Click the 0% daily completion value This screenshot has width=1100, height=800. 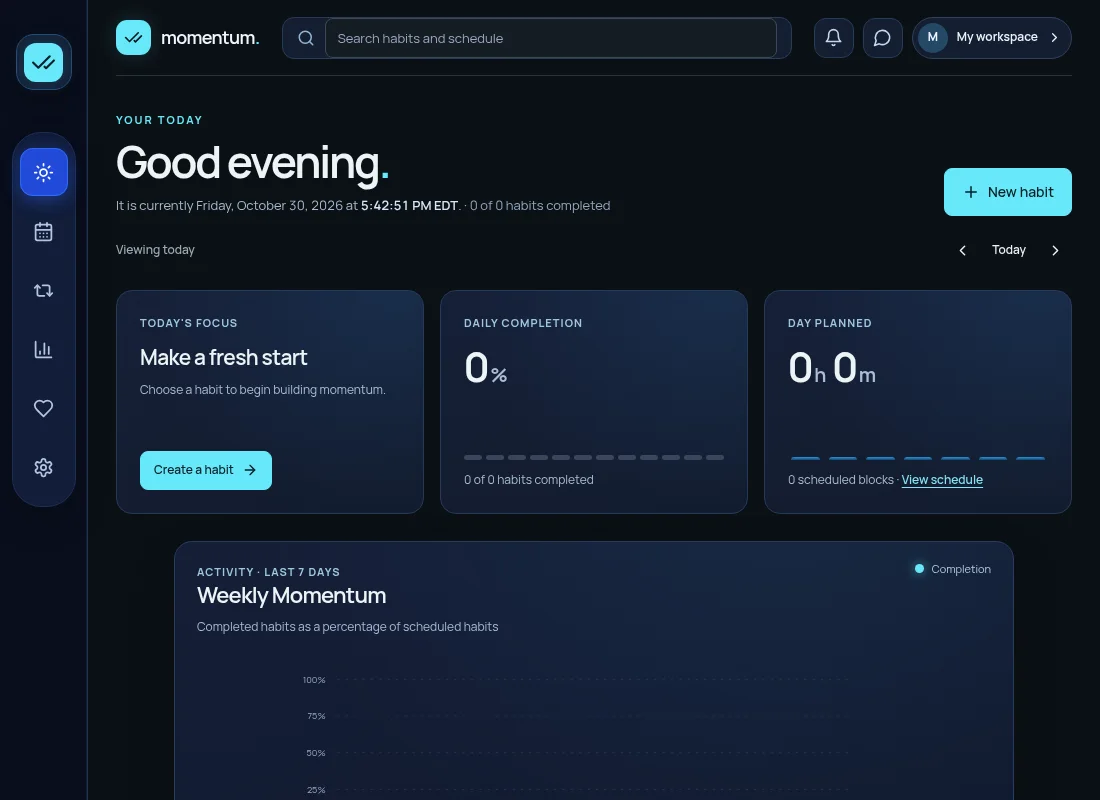(485, 368)
